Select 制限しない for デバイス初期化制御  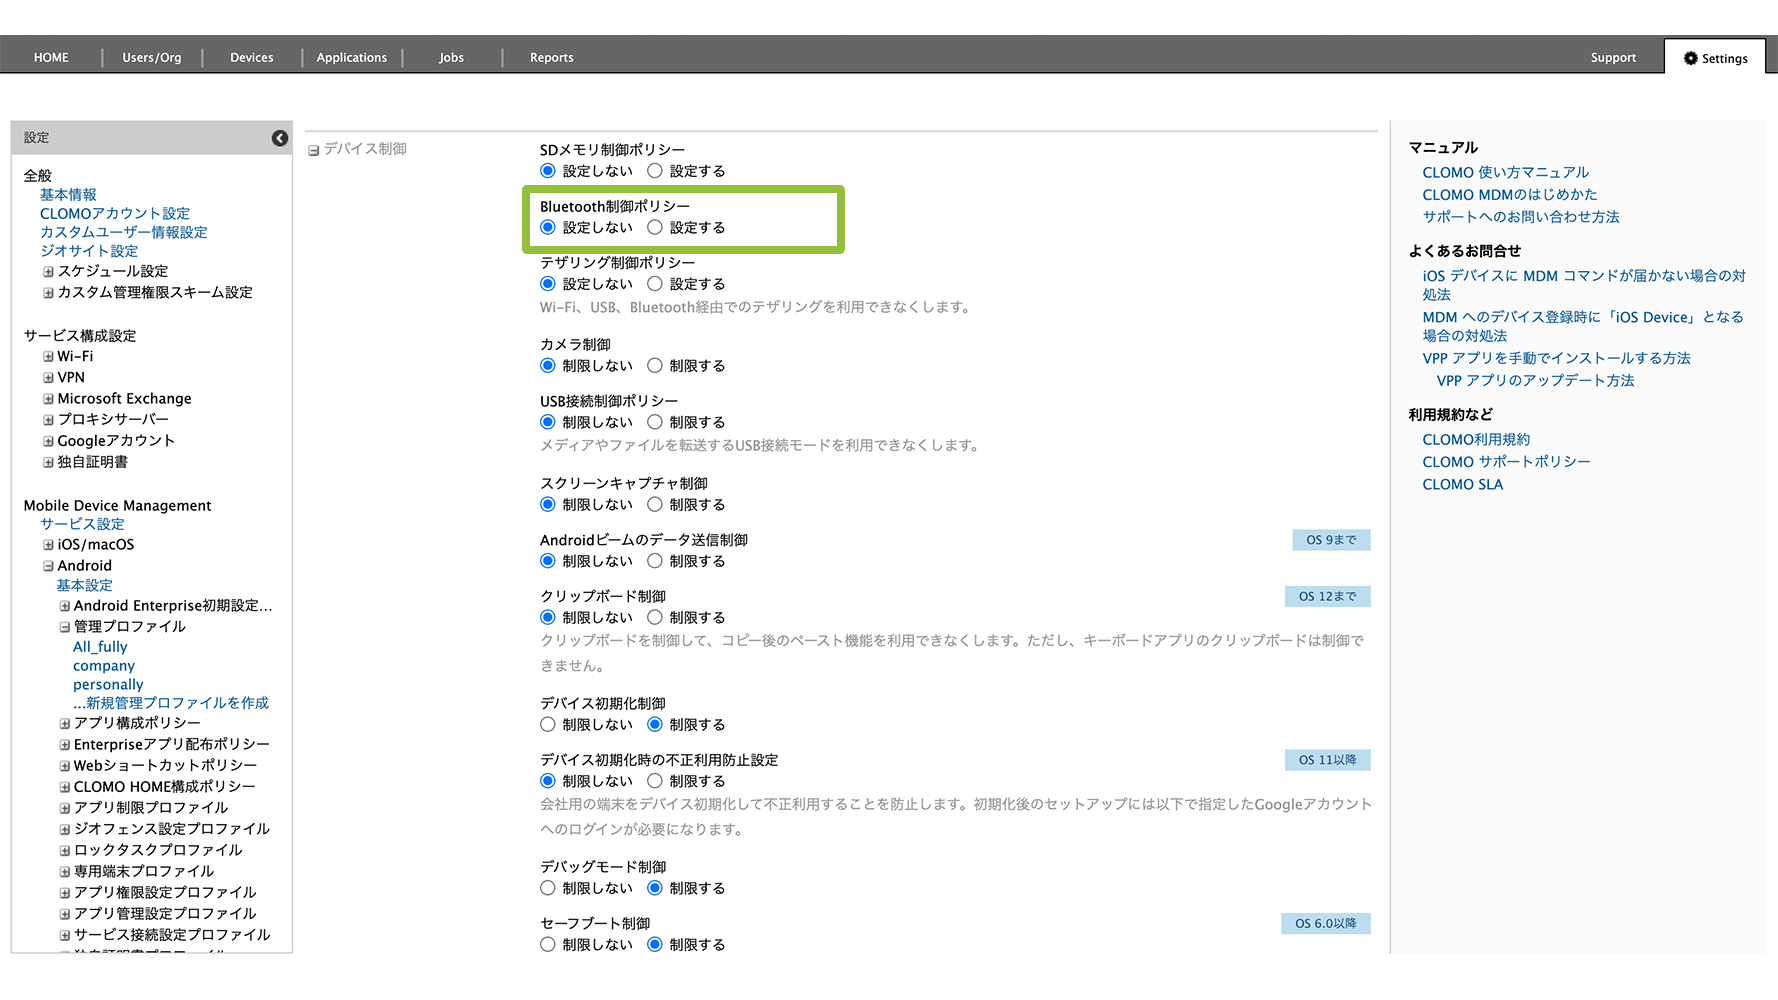(x=548, y=725)
